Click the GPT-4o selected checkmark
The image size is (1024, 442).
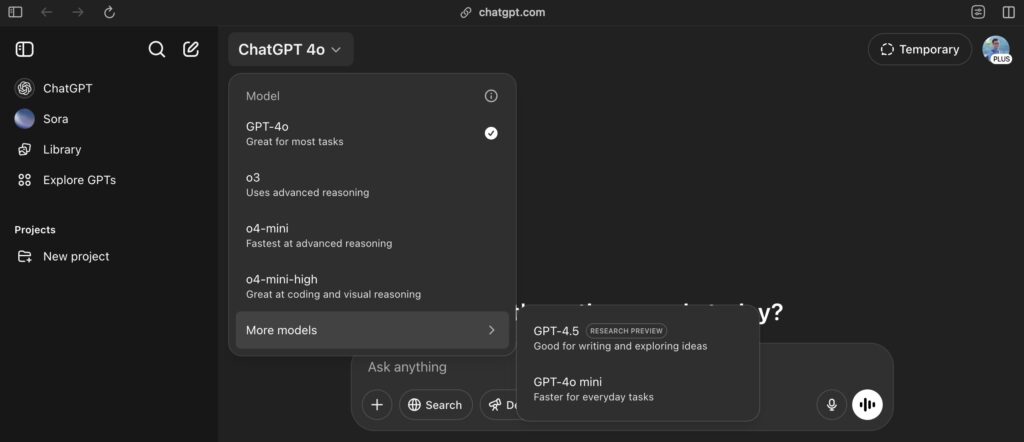pos(491,133)
